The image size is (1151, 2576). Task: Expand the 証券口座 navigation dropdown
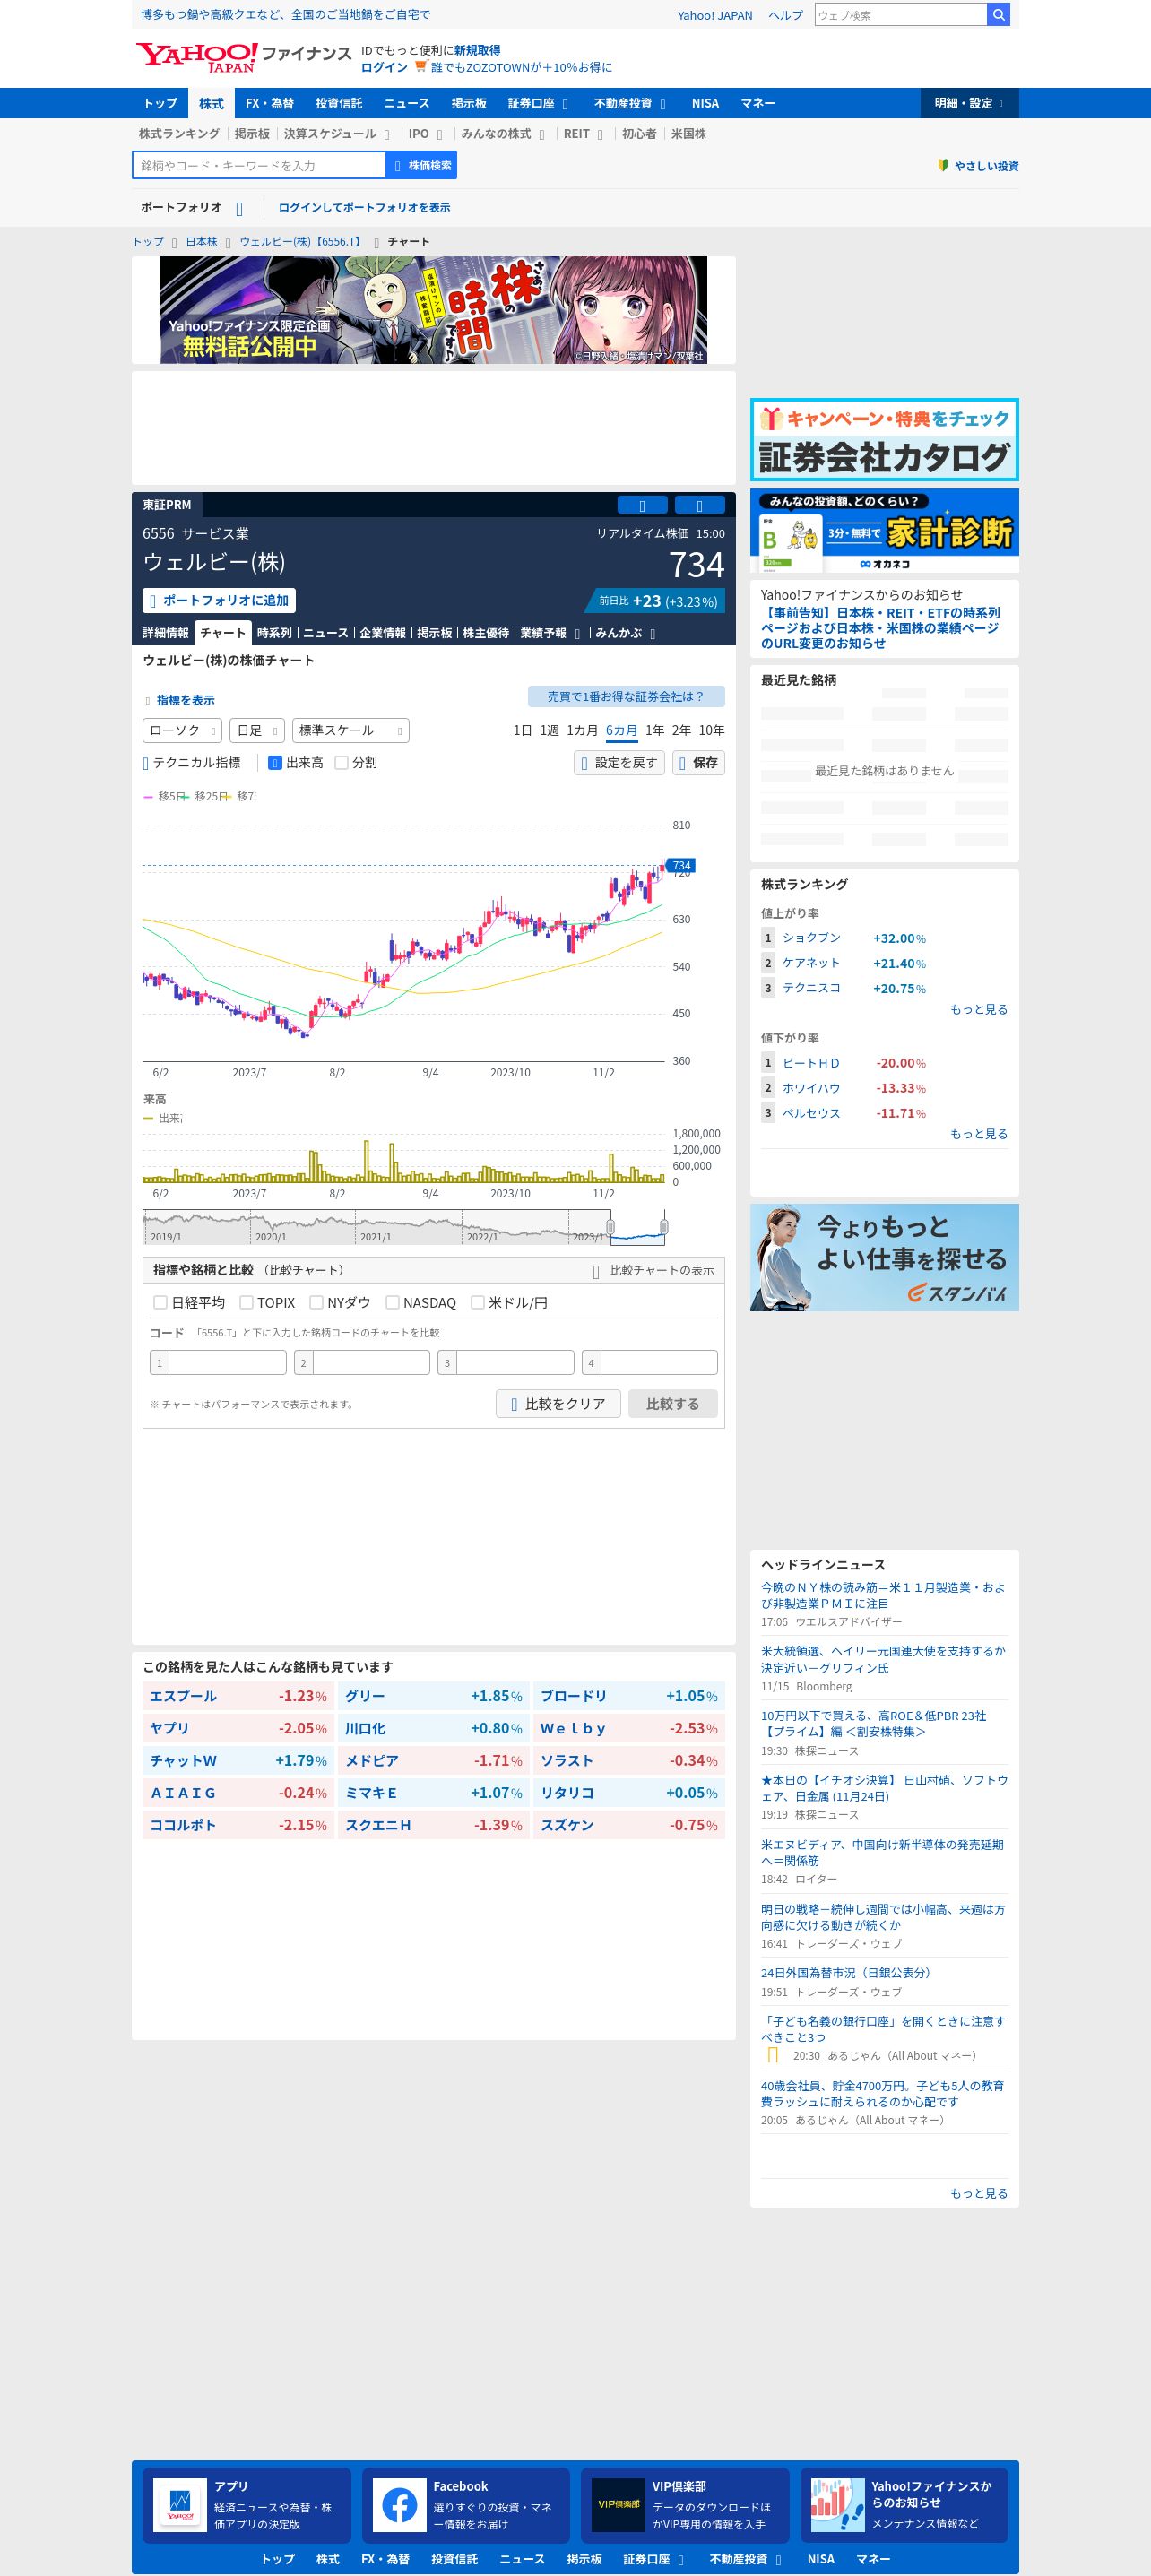coord(538,103)
